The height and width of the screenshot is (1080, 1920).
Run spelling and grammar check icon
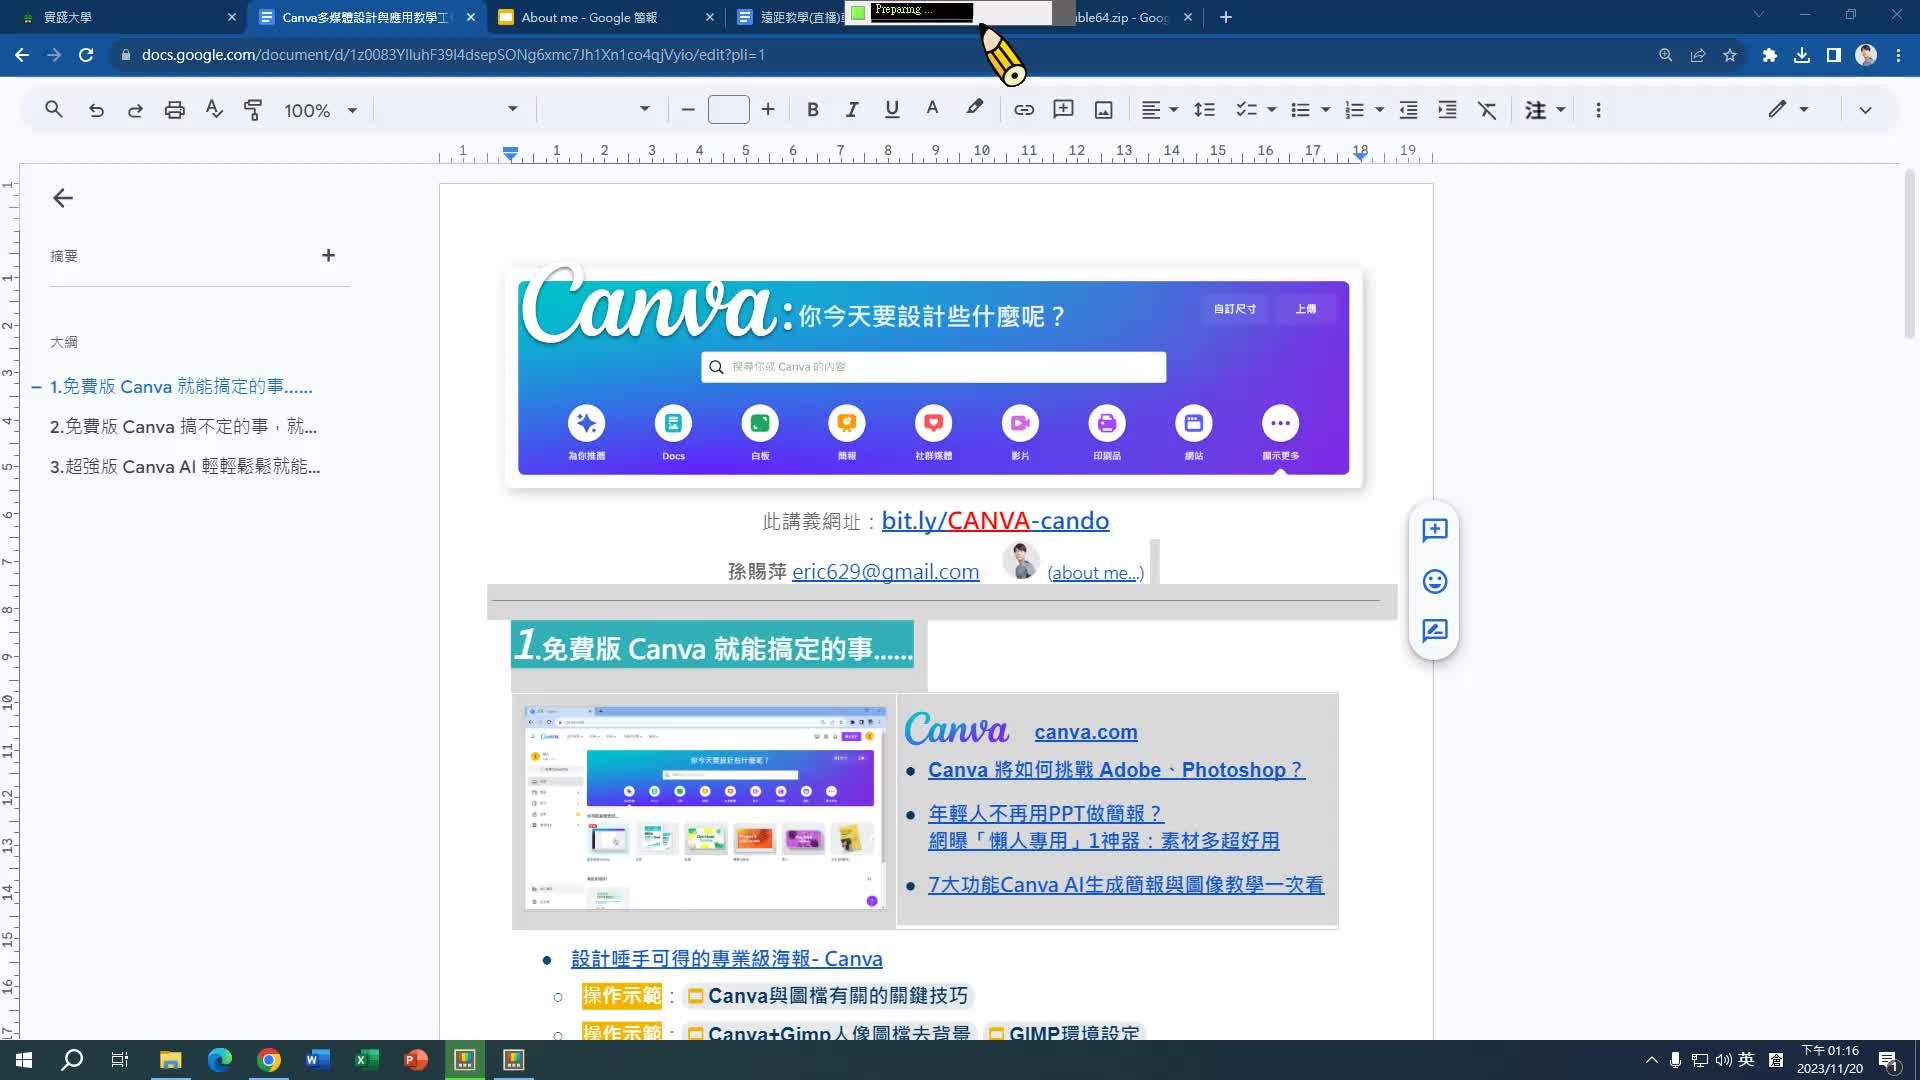(x=214, y=110)
